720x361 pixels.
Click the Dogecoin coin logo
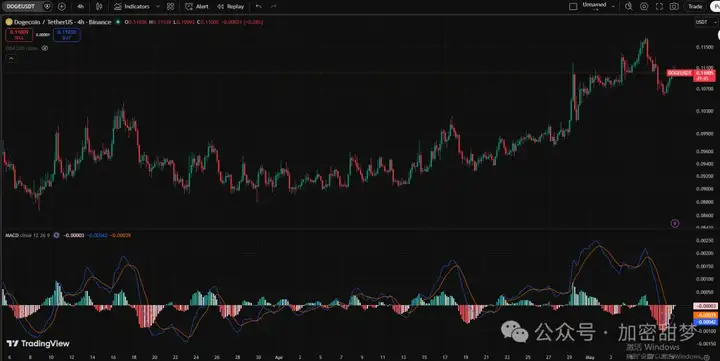pos(9,22)
